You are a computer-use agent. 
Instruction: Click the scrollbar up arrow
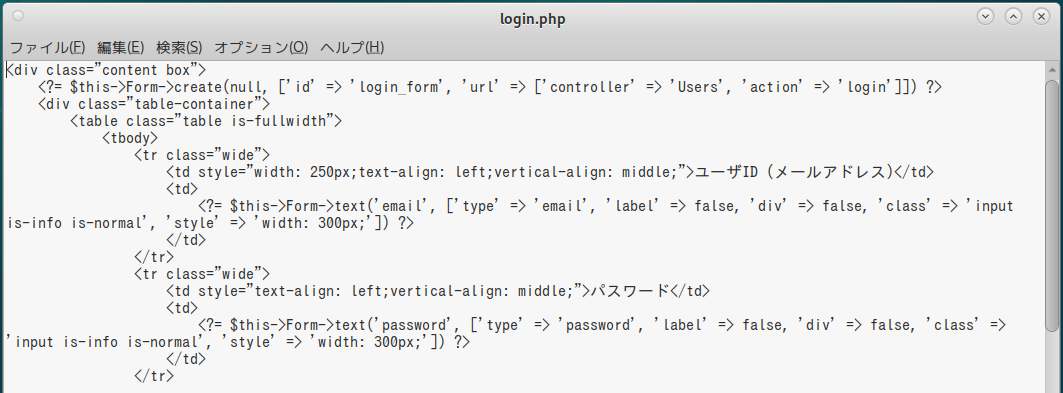[1052, 68]
